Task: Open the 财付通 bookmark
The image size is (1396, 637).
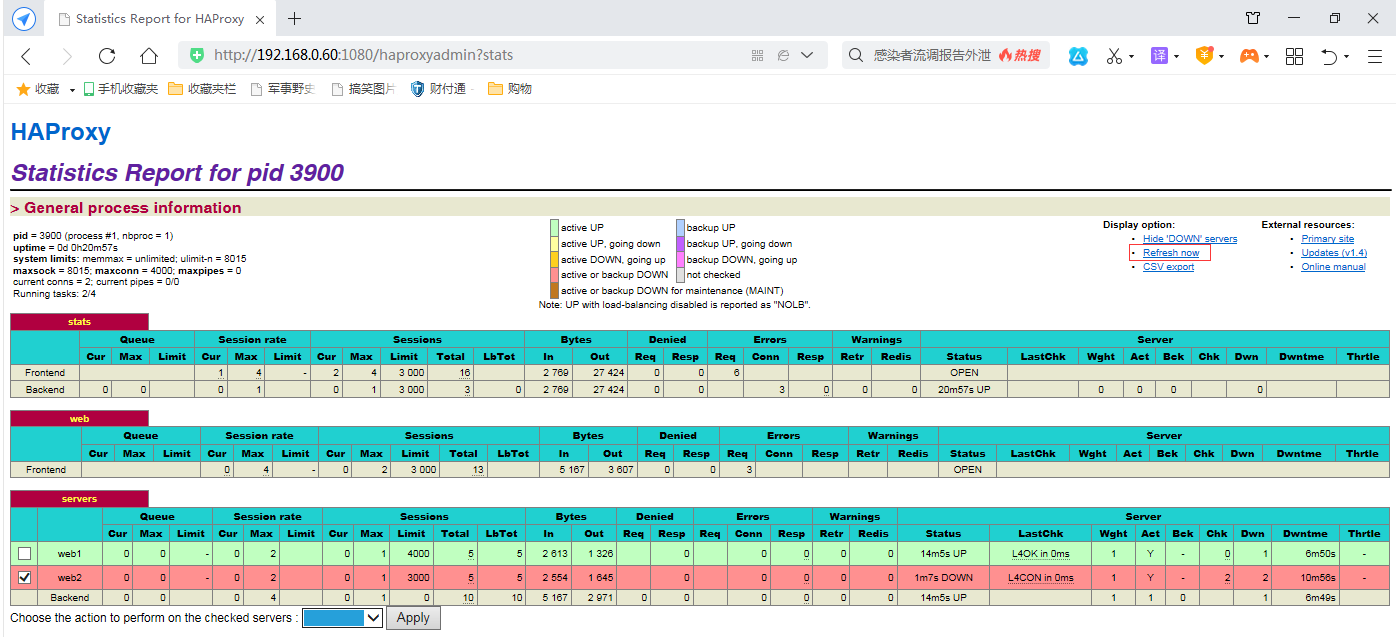Action: (x=439, y=89)
